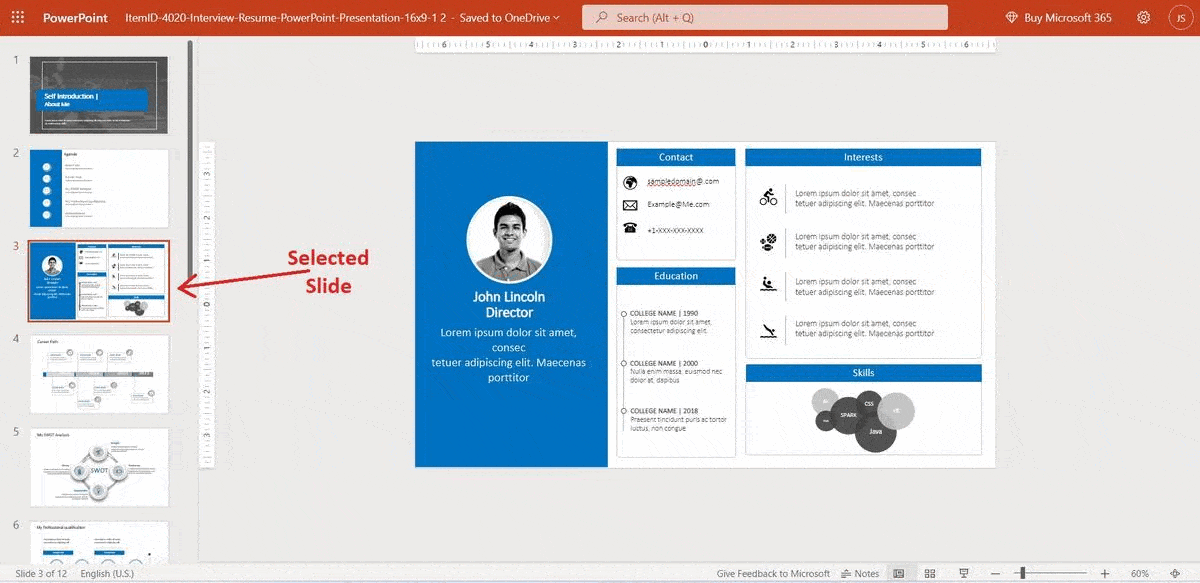1200x583 pixels.
Task: Select the slide 5 SWOT thumbnail
Action: (x=98, y=466)
